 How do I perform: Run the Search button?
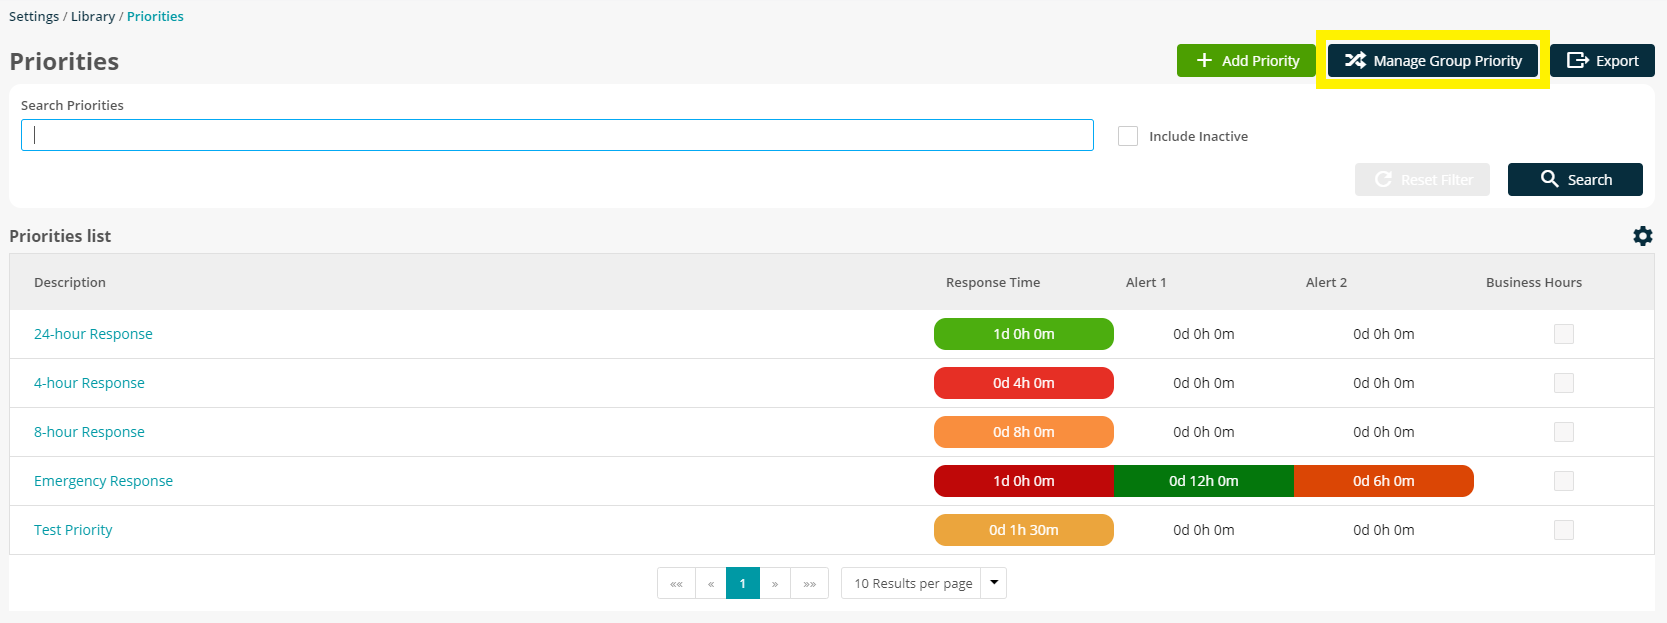pyautogui.click(x=1575, y=179)
